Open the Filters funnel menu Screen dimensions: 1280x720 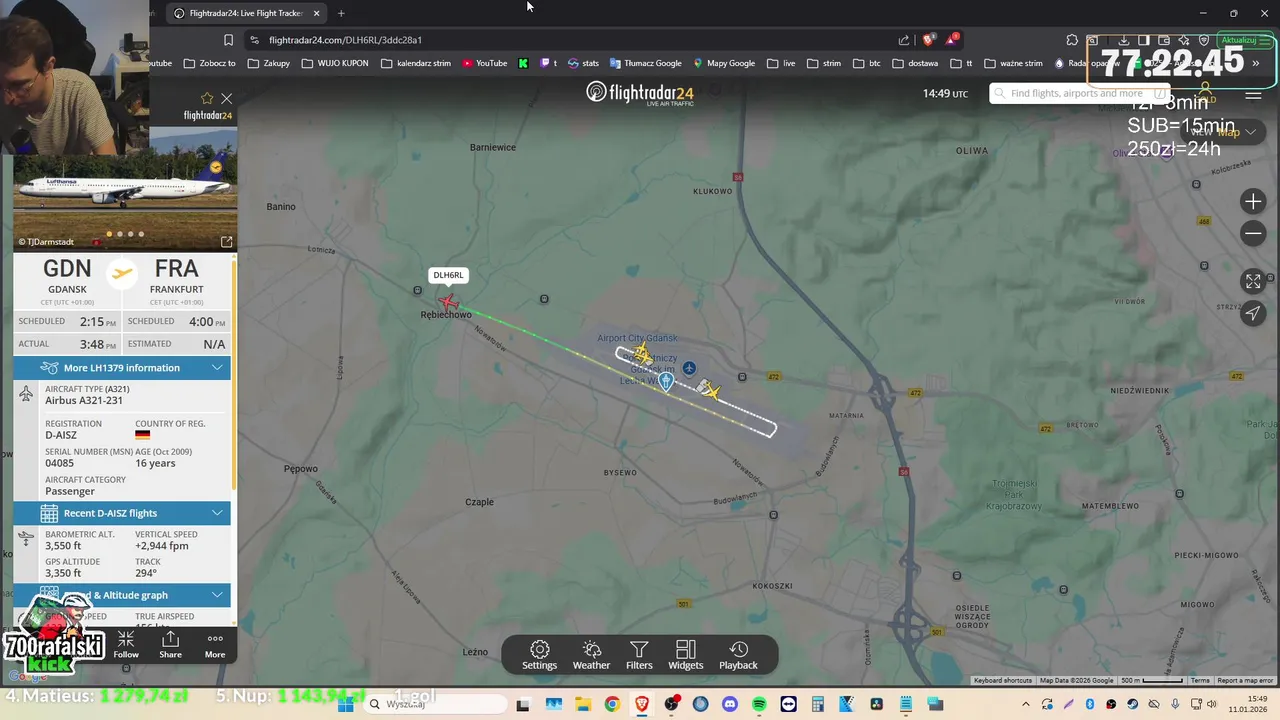[639, 656]
